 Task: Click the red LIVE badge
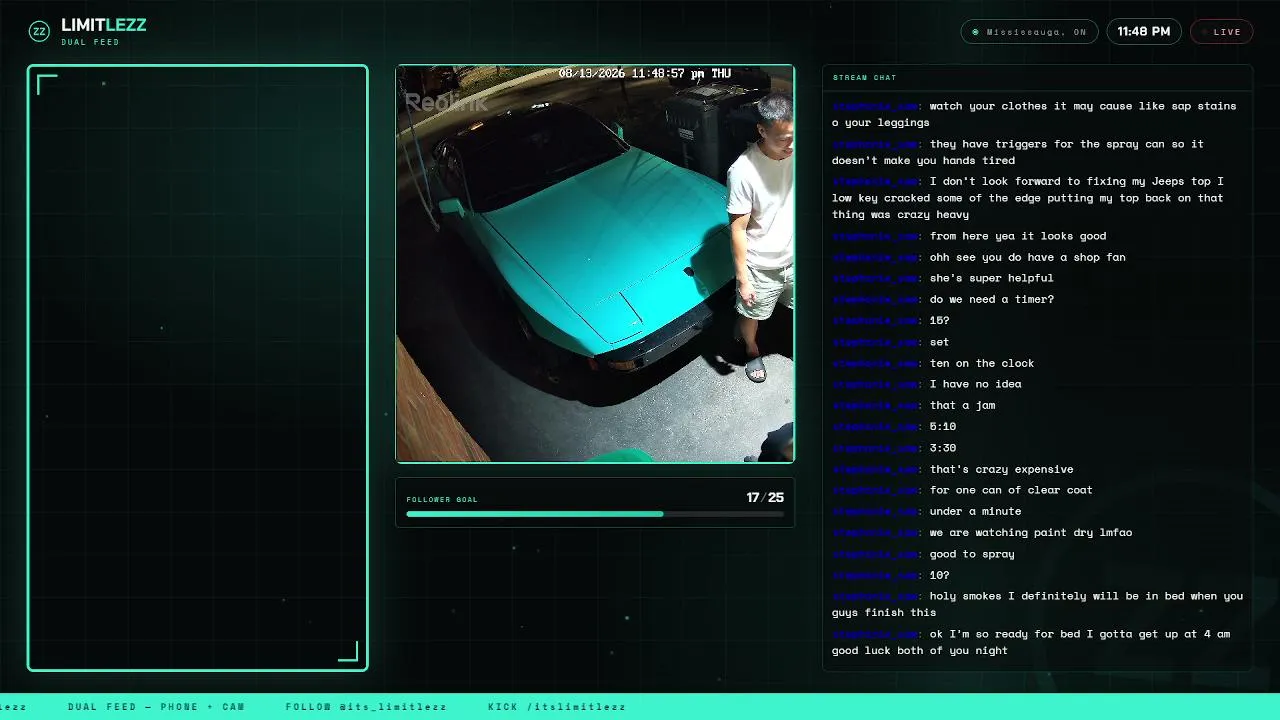coord(1221,32)
